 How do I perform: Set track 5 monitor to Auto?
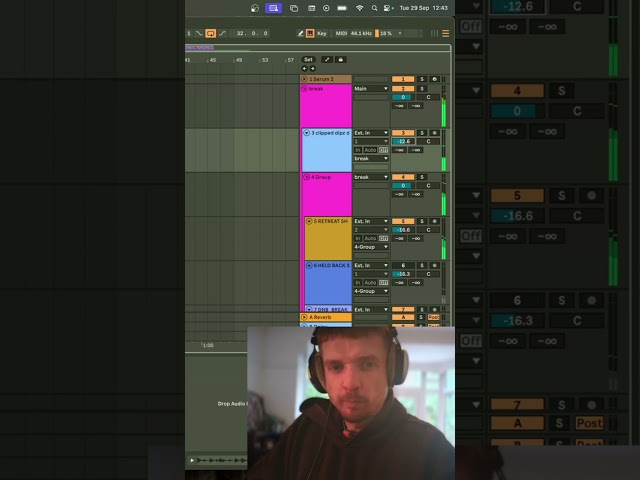coord(370,238)
